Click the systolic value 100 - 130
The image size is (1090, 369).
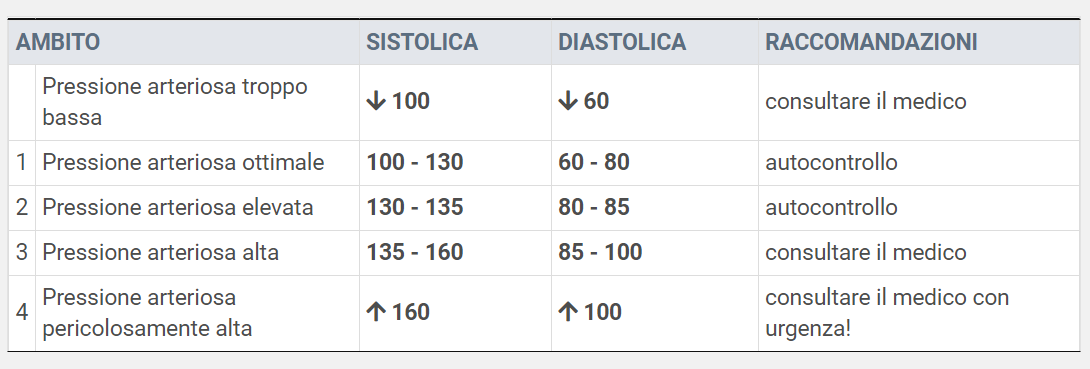[x=414, y=163]
